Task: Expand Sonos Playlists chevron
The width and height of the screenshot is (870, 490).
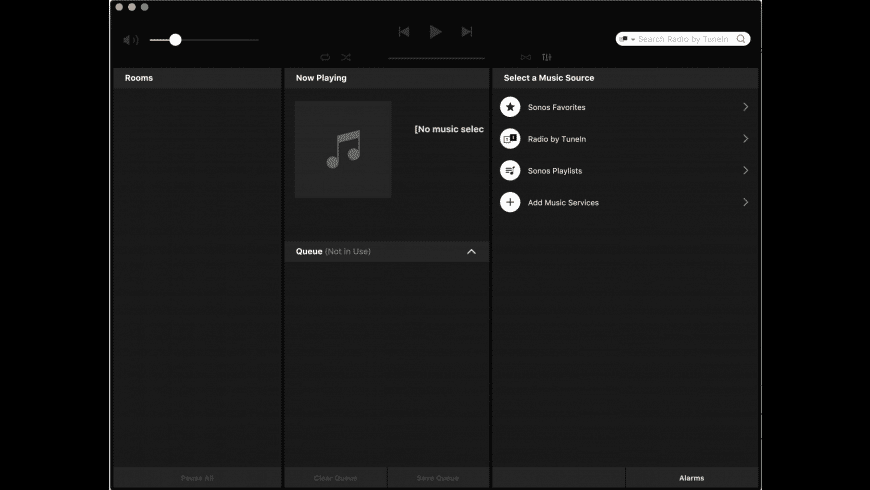Action: (x=746, y=170)
